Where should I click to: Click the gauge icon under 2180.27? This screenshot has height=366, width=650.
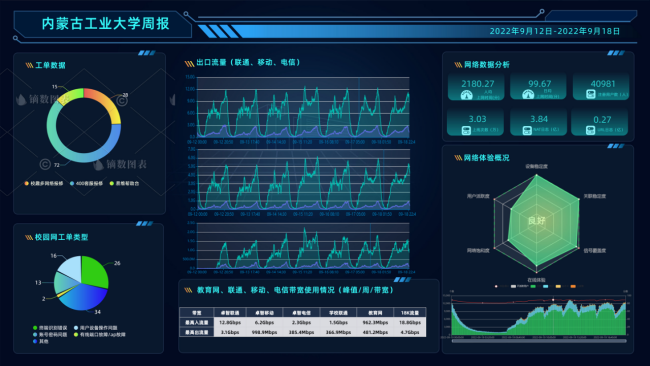pyautogui.click(x=466, y=96)
